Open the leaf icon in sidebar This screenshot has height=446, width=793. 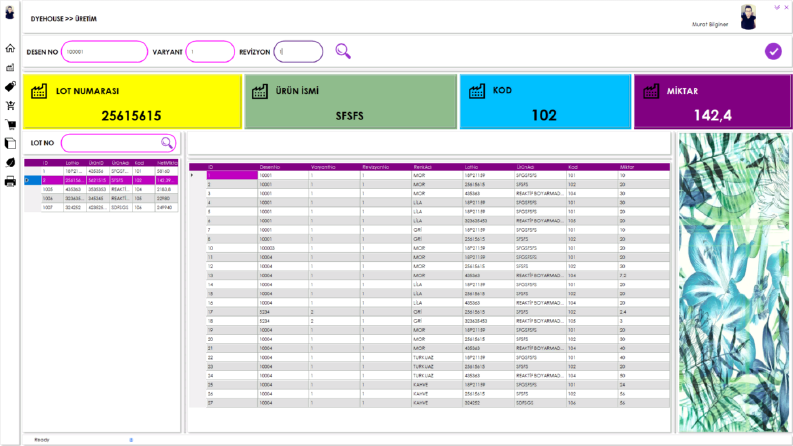point(10,162)
